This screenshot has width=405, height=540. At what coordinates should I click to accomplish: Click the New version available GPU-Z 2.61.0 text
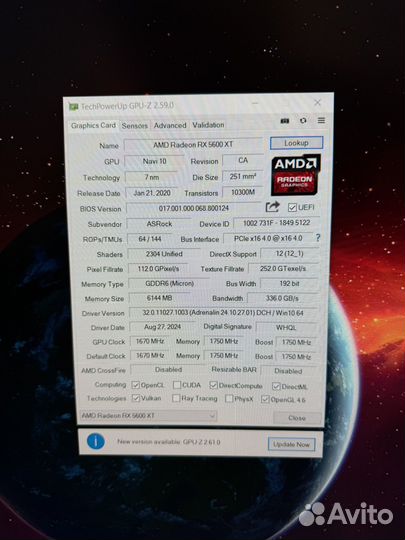168,442
